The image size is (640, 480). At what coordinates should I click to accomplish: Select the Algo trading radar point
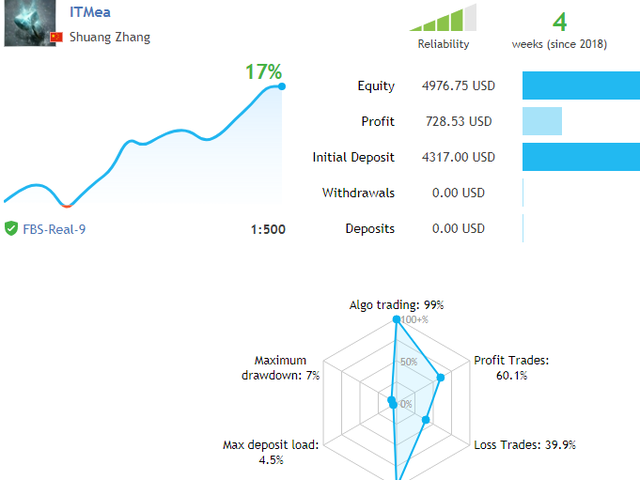click(396, 319)
